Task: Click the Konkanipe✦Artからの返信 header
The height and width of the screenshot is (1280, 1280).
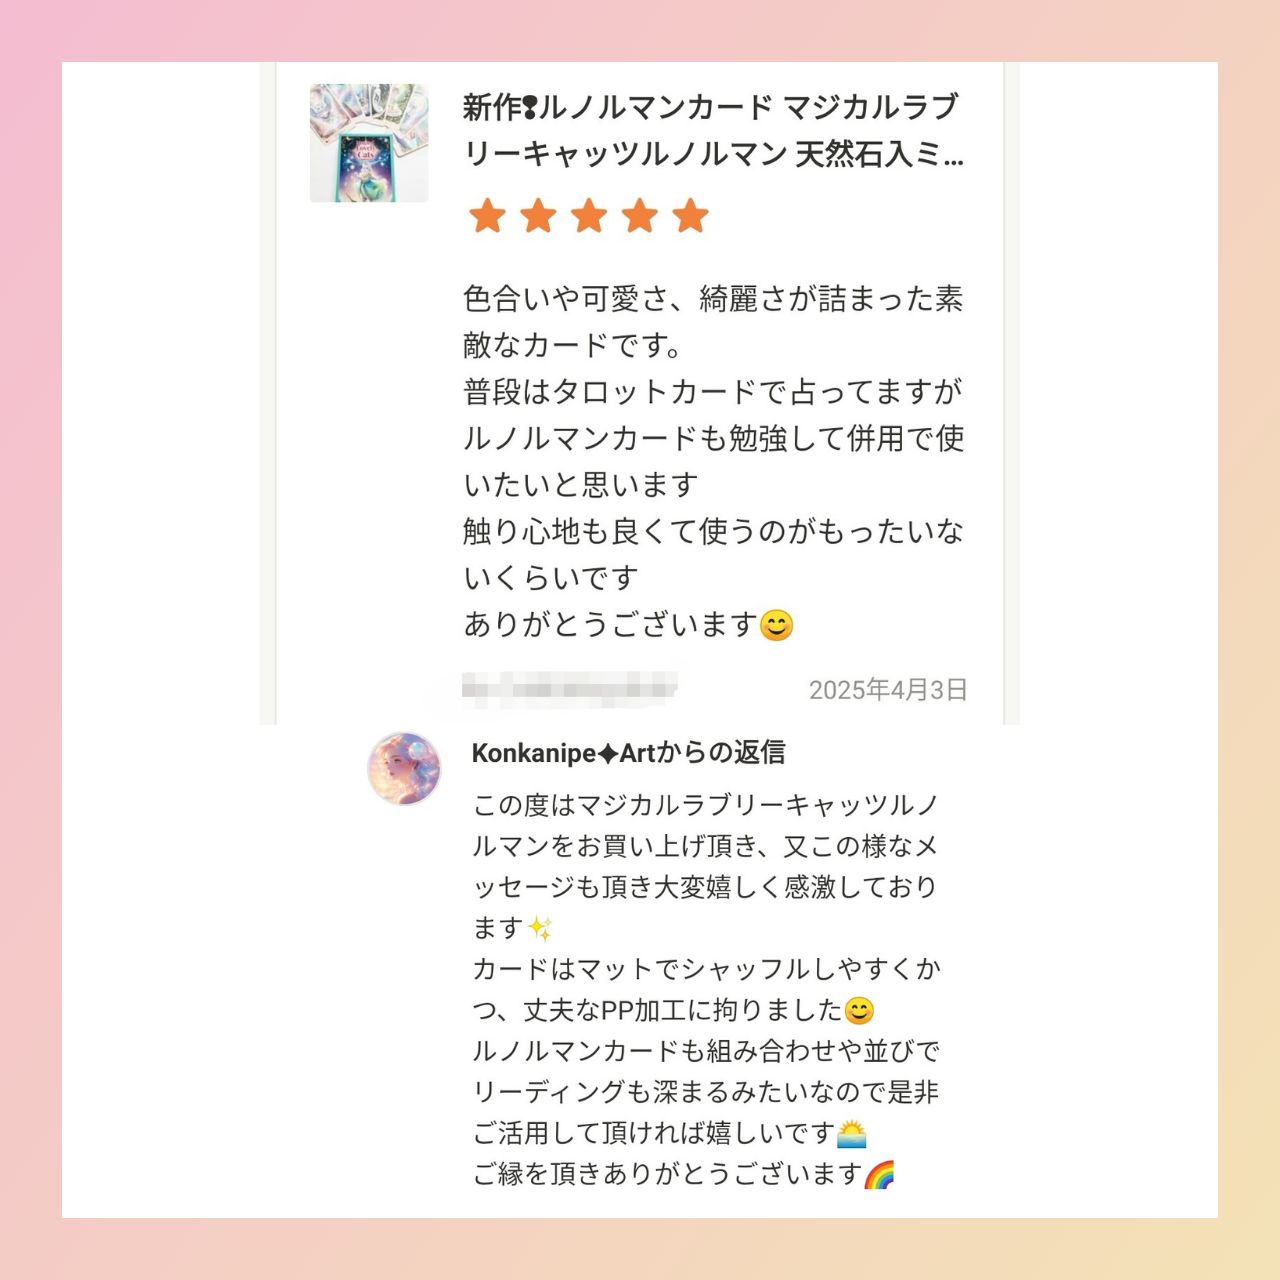Action: [628, 753]
